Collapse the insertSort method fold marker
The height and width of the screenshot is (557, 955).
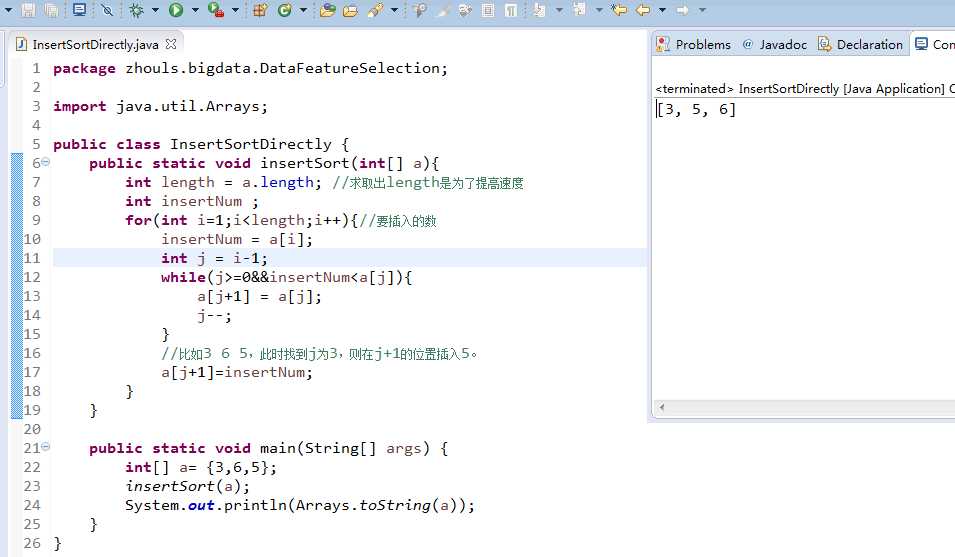(46, 162)
